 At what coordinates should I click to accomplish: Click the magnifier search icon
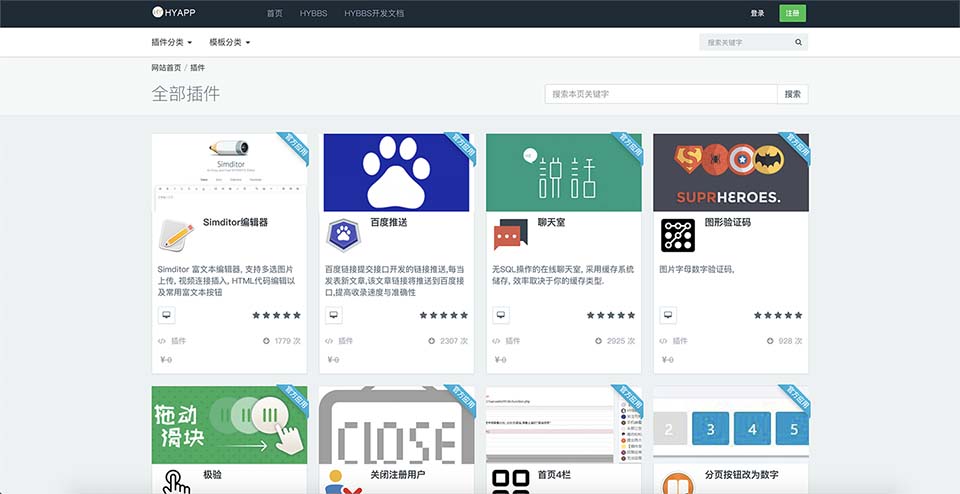(798, 42)
